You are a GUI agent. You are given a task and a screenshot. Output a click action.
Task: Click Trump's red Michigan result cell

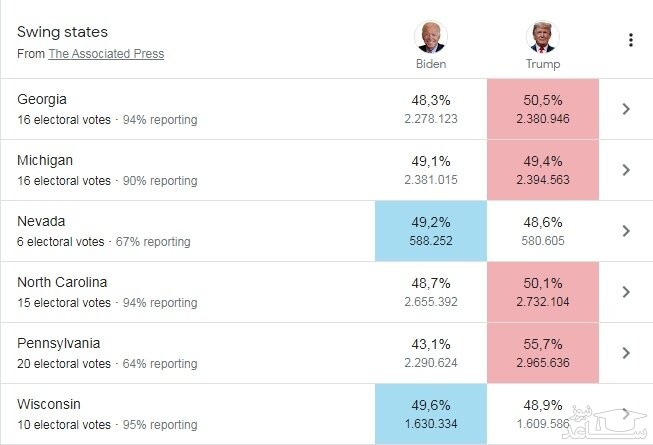[543, 170]
